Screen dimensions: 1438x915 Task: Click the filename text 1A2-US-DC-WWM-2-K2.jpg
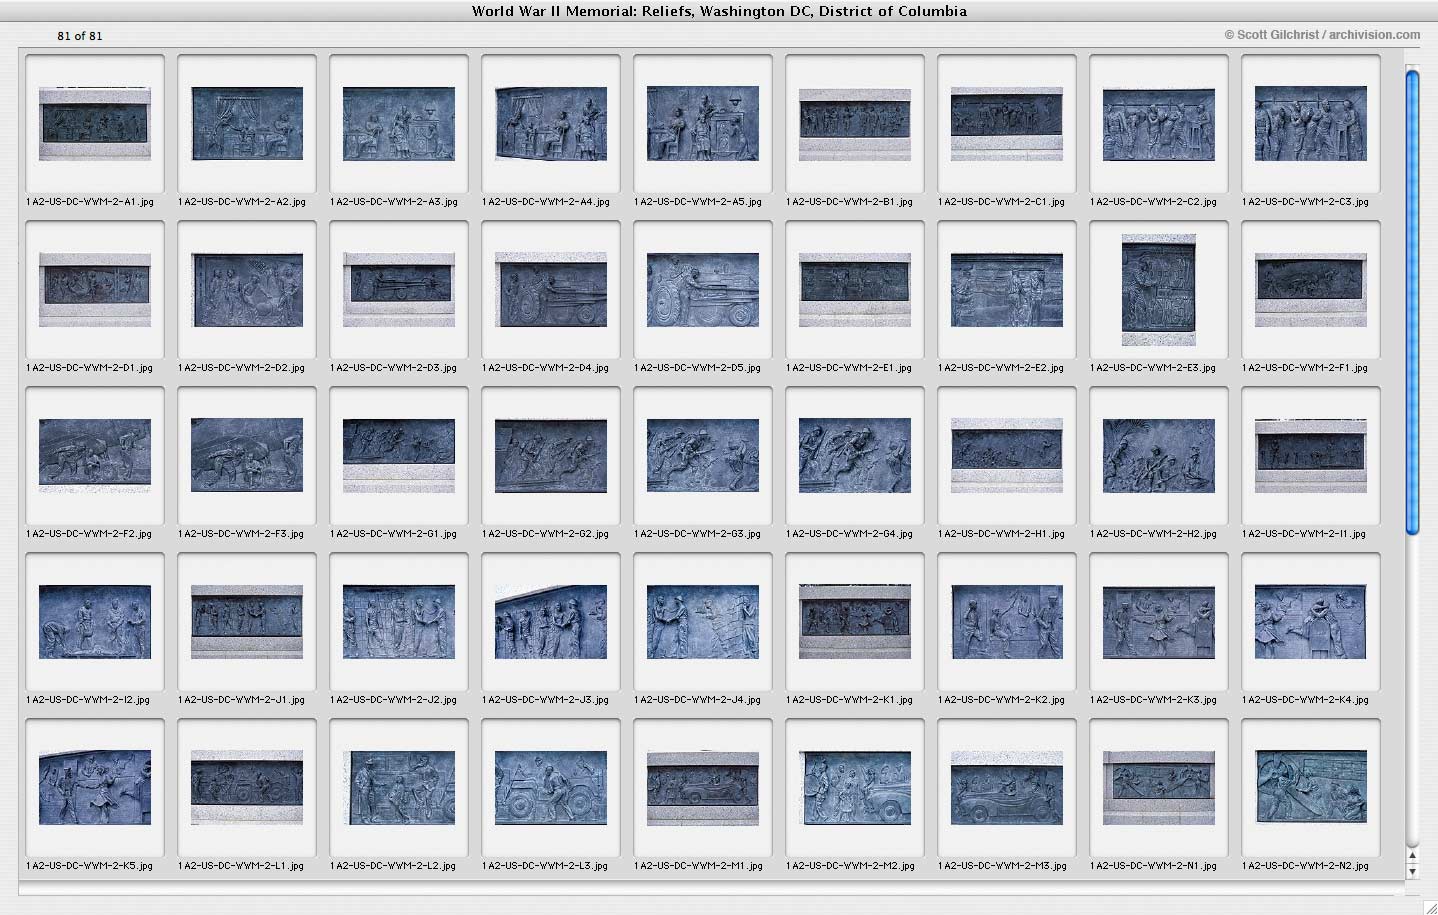pos(1001,700)
